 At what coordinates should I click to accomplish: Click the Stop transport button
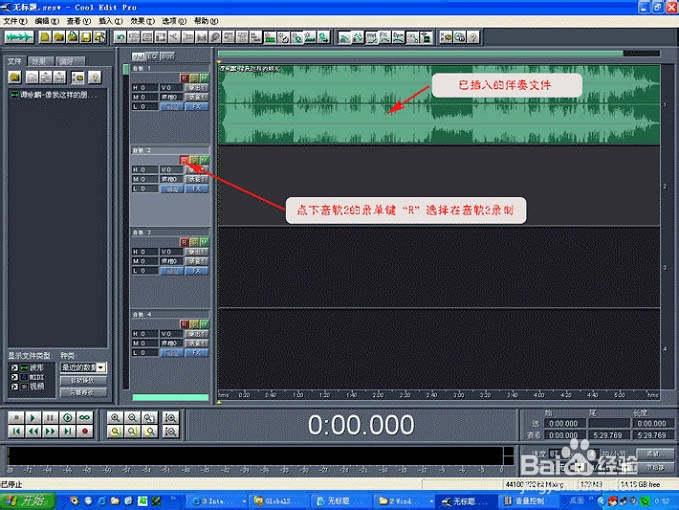coord(16,418)
